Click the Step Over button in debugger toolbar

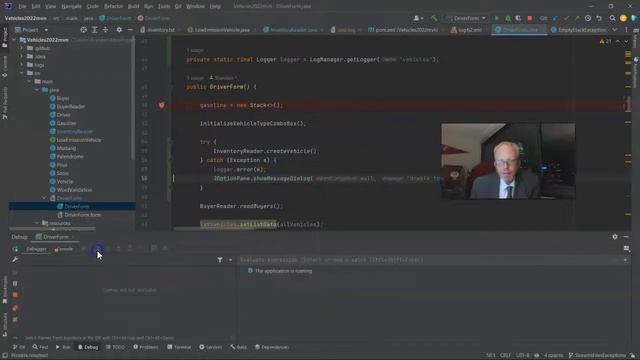click(98, 249)
